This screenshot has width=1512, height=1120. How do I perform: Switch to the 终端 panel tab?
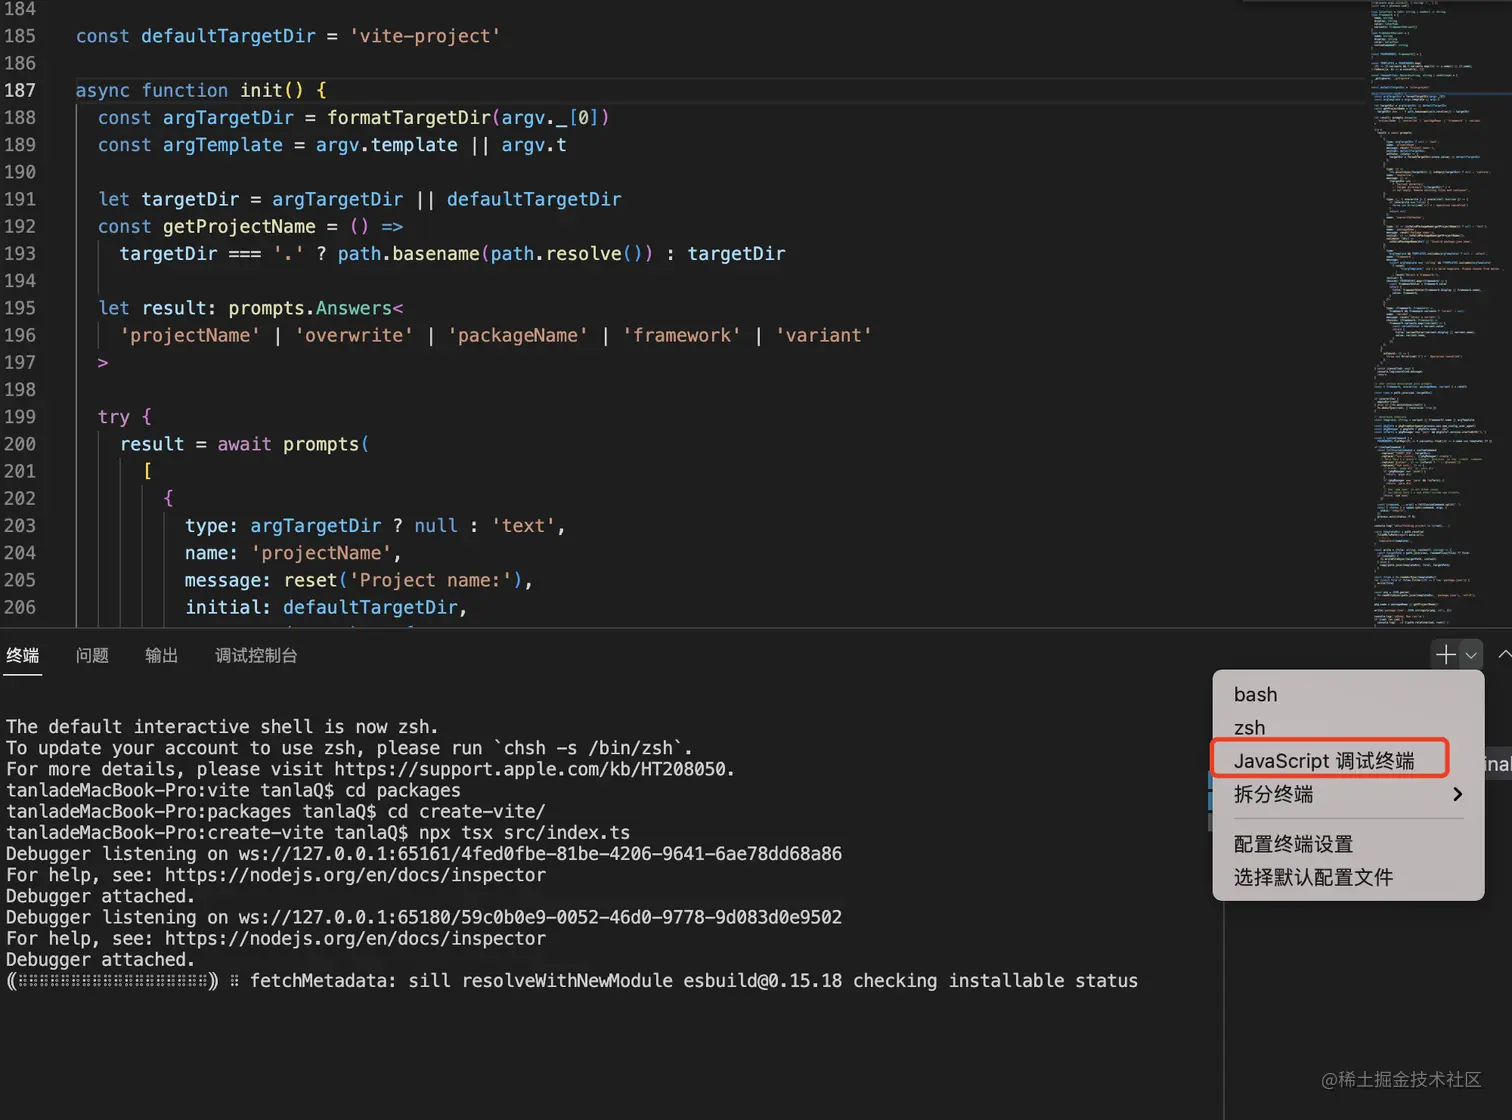click(22, 655)
